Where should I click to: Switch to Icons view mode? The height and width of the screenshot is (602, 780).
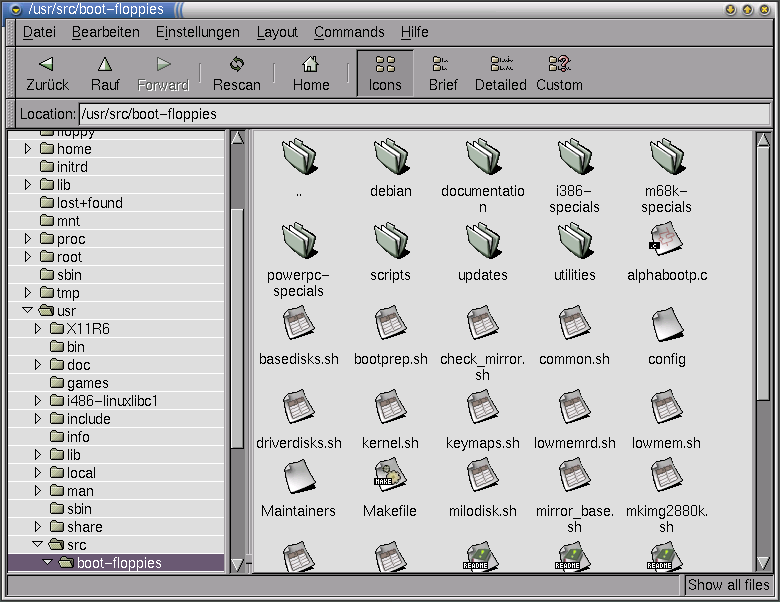385,74
